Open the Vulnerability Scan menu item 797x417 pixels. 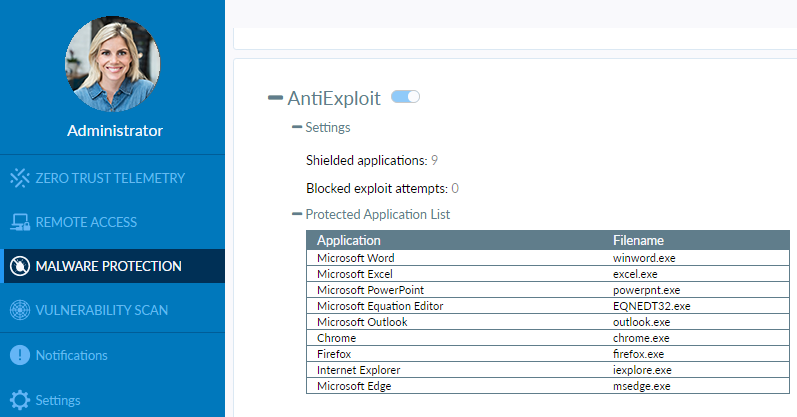click(101, 310)
